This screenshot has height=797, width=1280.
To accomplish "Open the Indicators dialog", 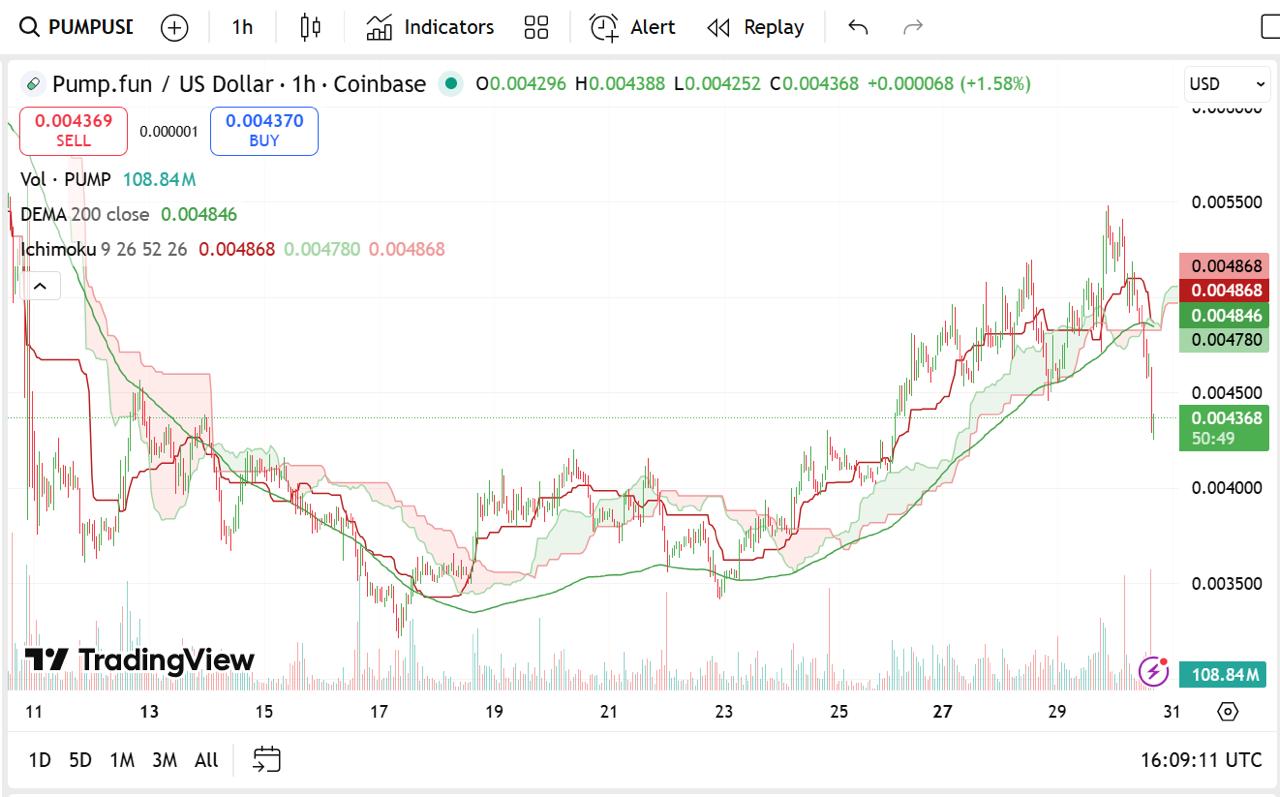I will coord(430,27).
